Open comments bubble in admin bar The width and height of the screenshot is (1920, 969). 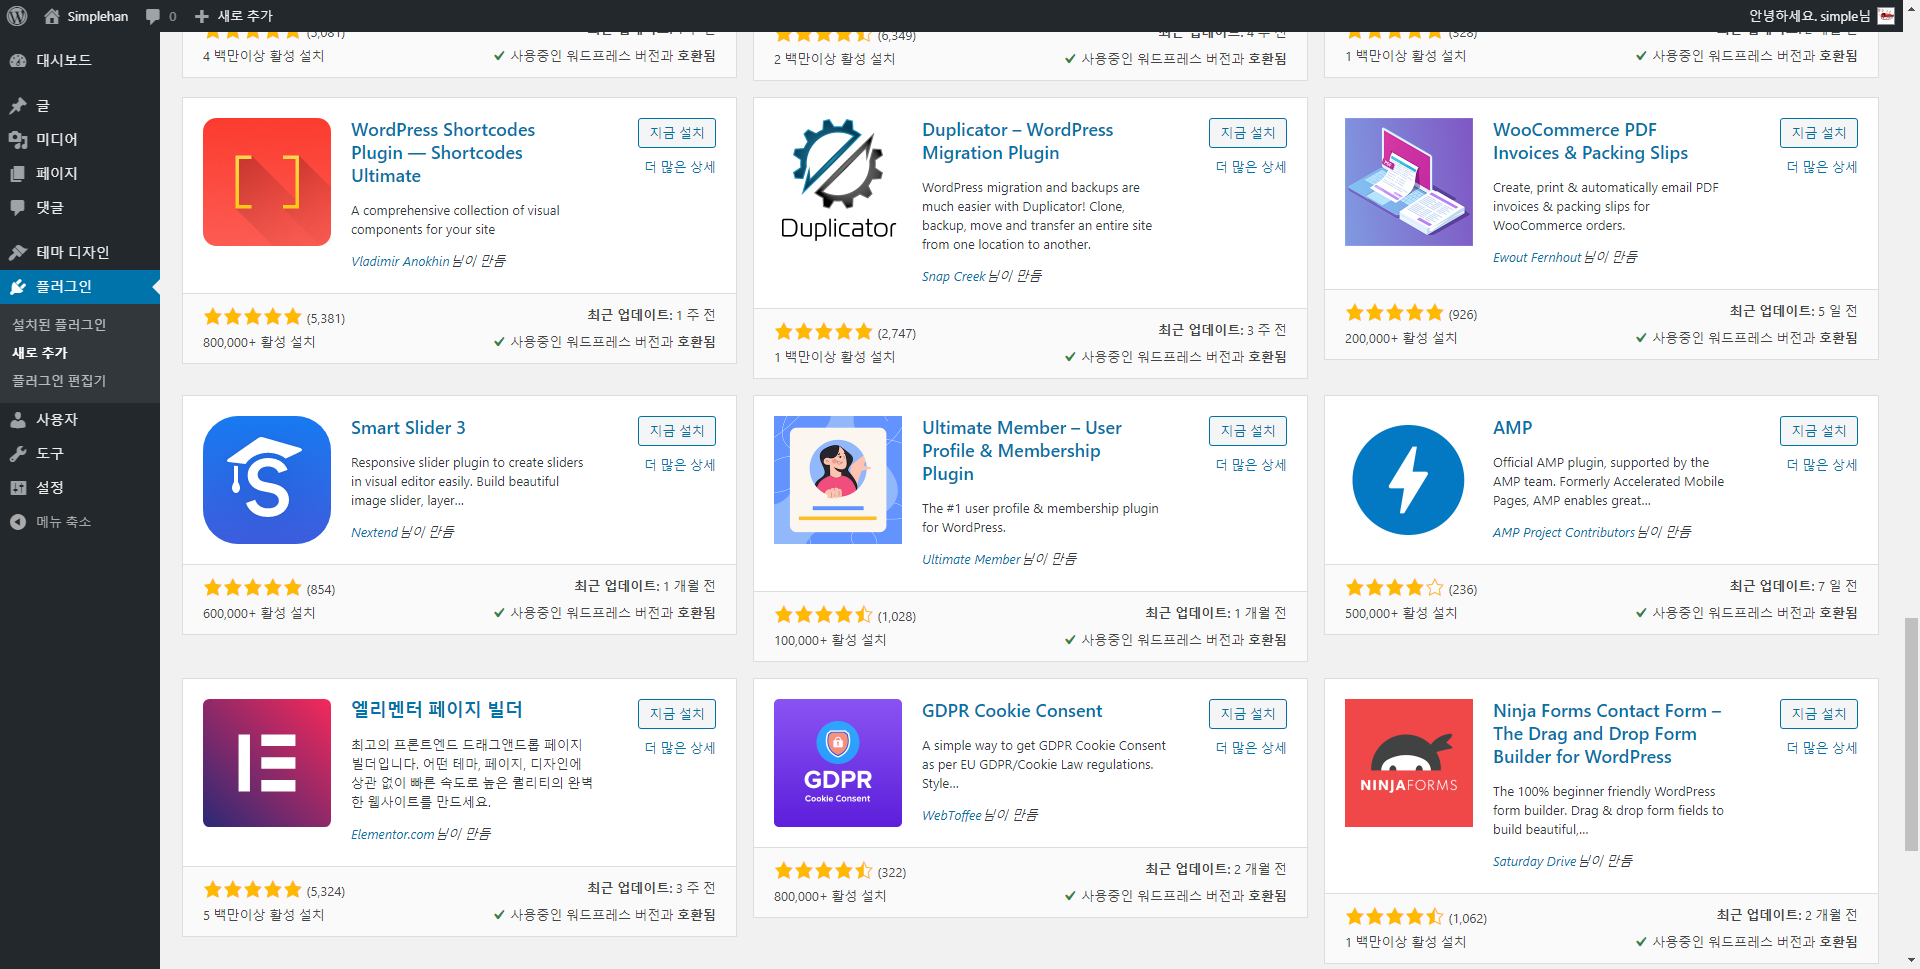click(152, 16)
